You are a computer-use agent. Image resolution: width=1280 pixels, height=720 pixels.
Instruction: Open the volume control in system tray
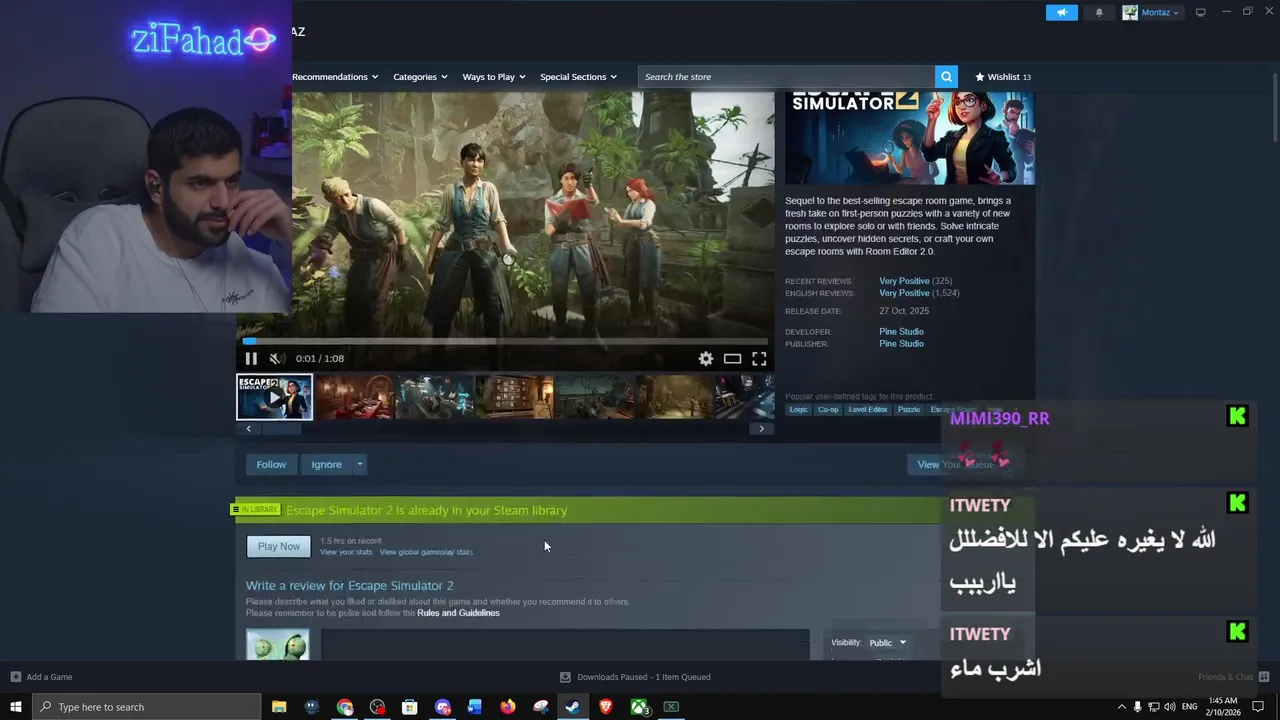[1169, 707]
